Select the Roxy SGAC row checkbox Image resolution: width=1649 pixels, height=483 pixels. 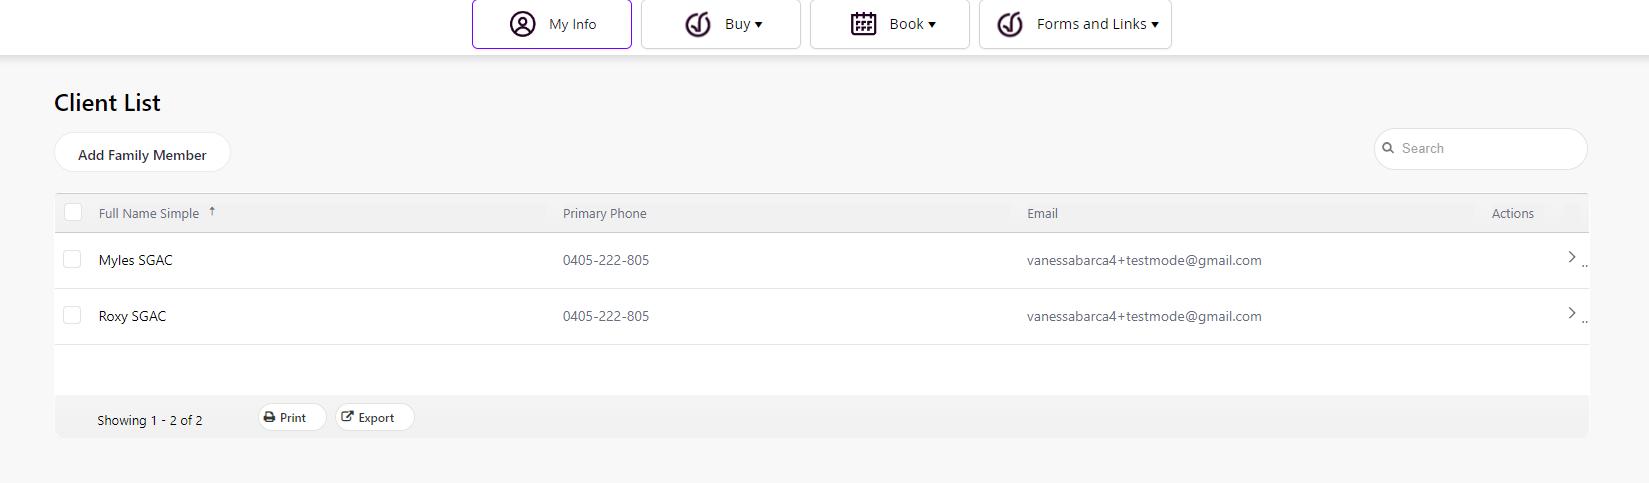(72, 316)
